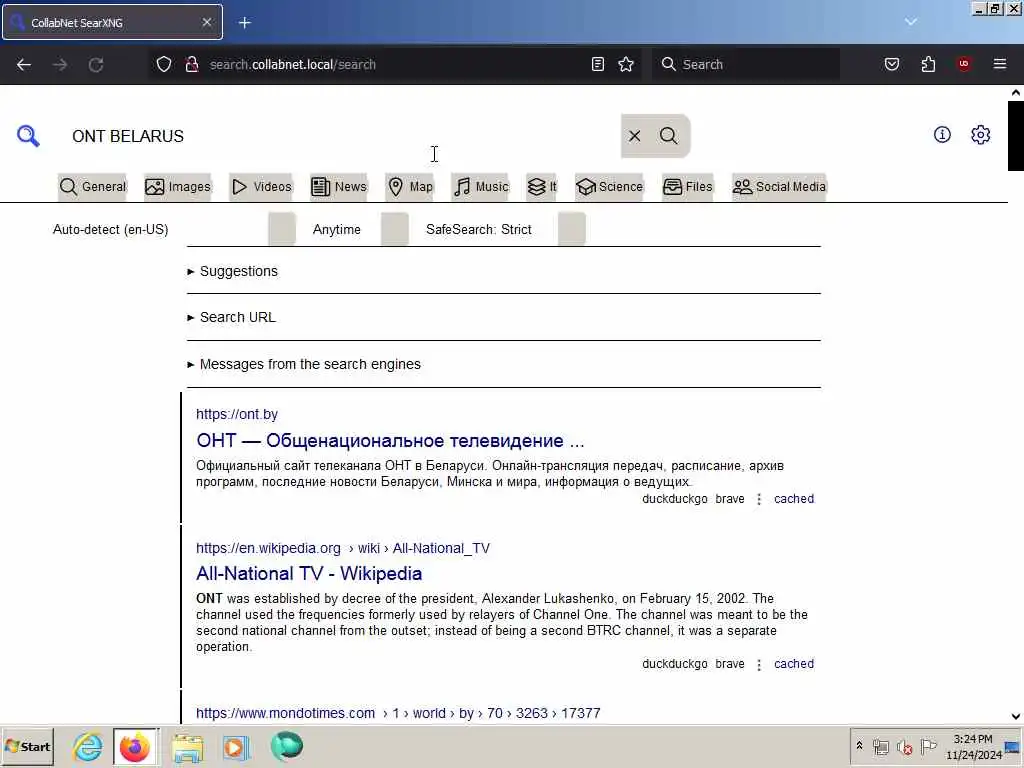This screenshot has height=768, width=1024.
Task: Open cached link for Wikipedia result
Action: pos(793,664)
